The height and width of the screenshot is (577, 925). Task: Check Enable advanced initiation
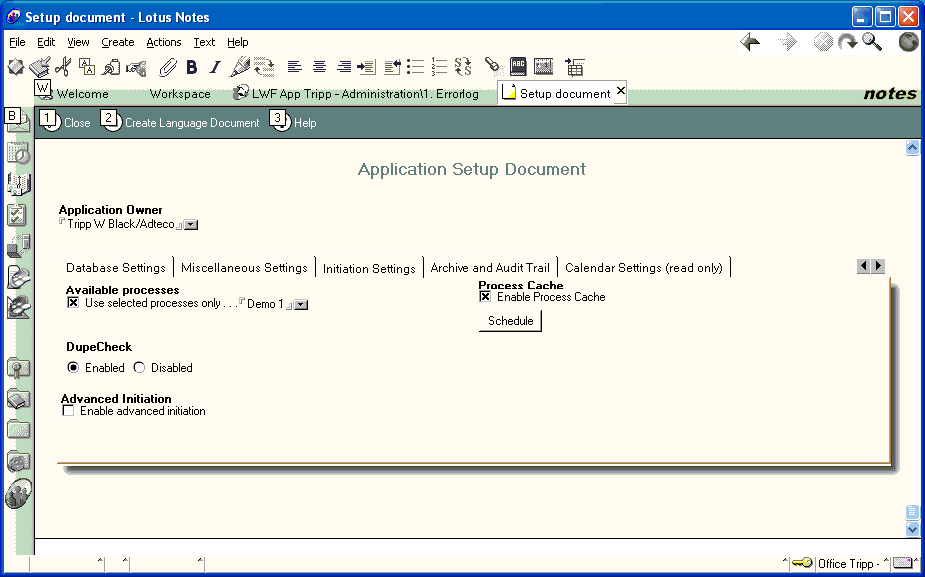68,411
